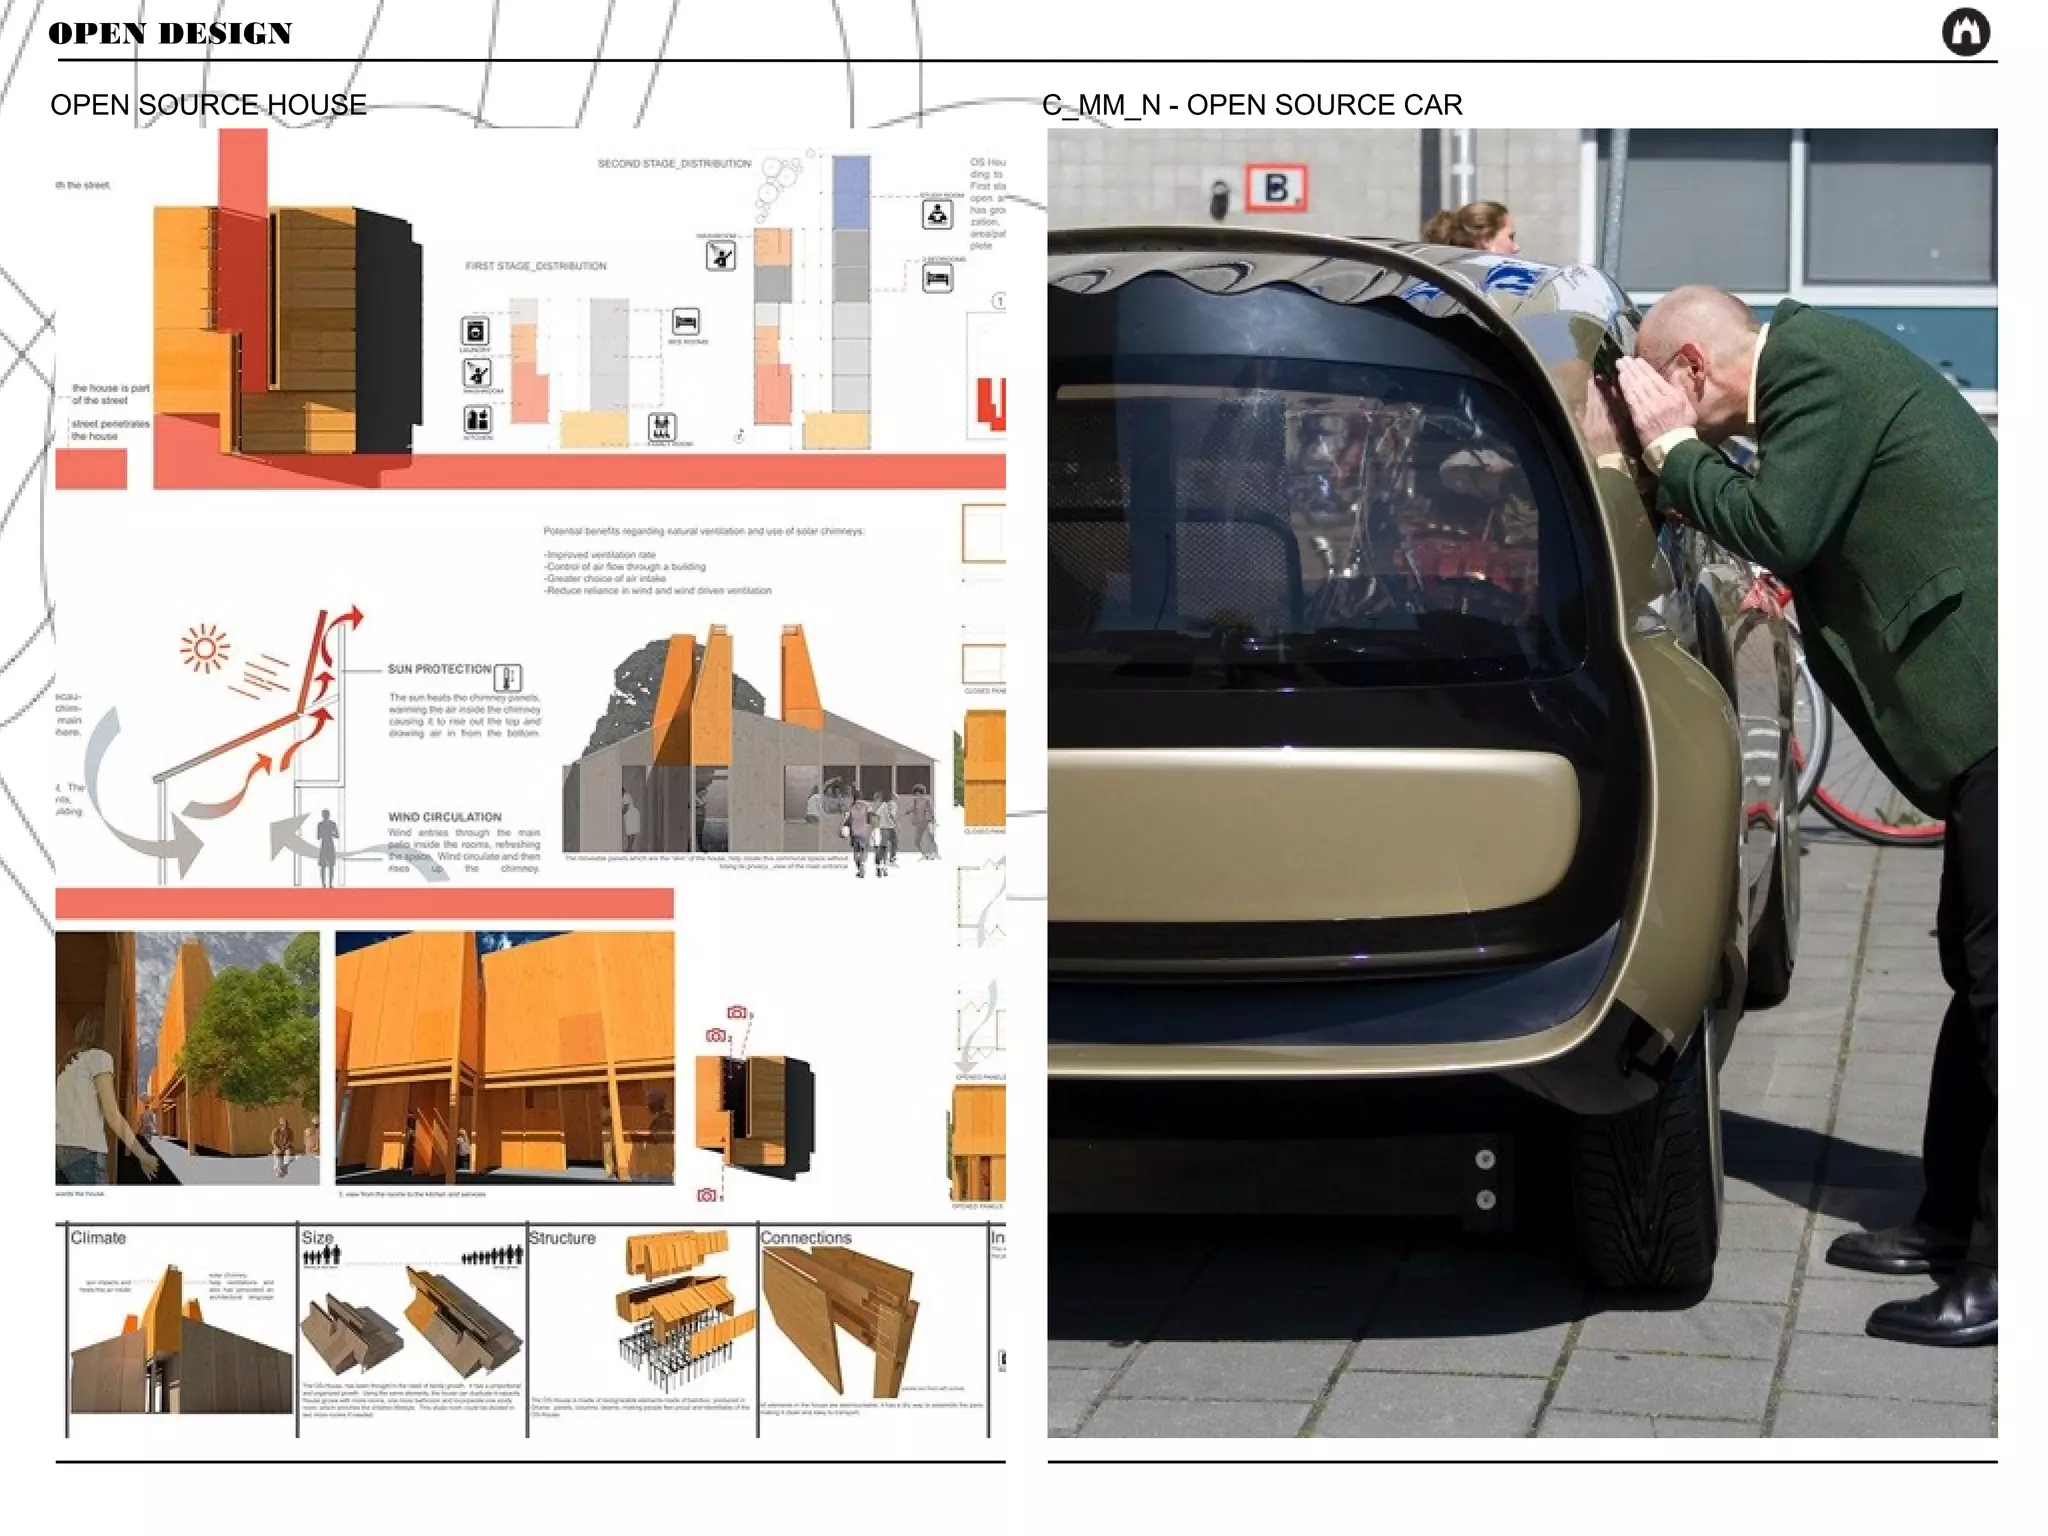Viewport: 2048px width, 1536px height.
Task: Click the red B sign on wall
Action: pyautogui.click(x=1276, y=187)
